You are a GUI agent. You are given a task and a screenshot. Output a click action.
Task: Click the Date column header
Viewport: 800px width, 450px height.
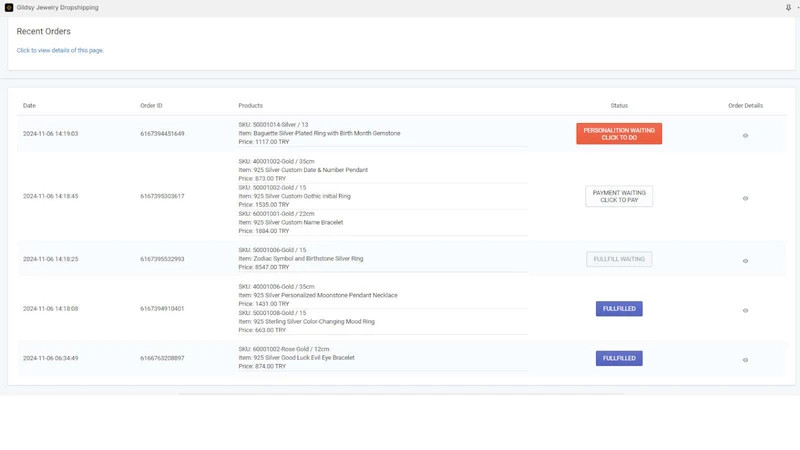tap(29, 106)
